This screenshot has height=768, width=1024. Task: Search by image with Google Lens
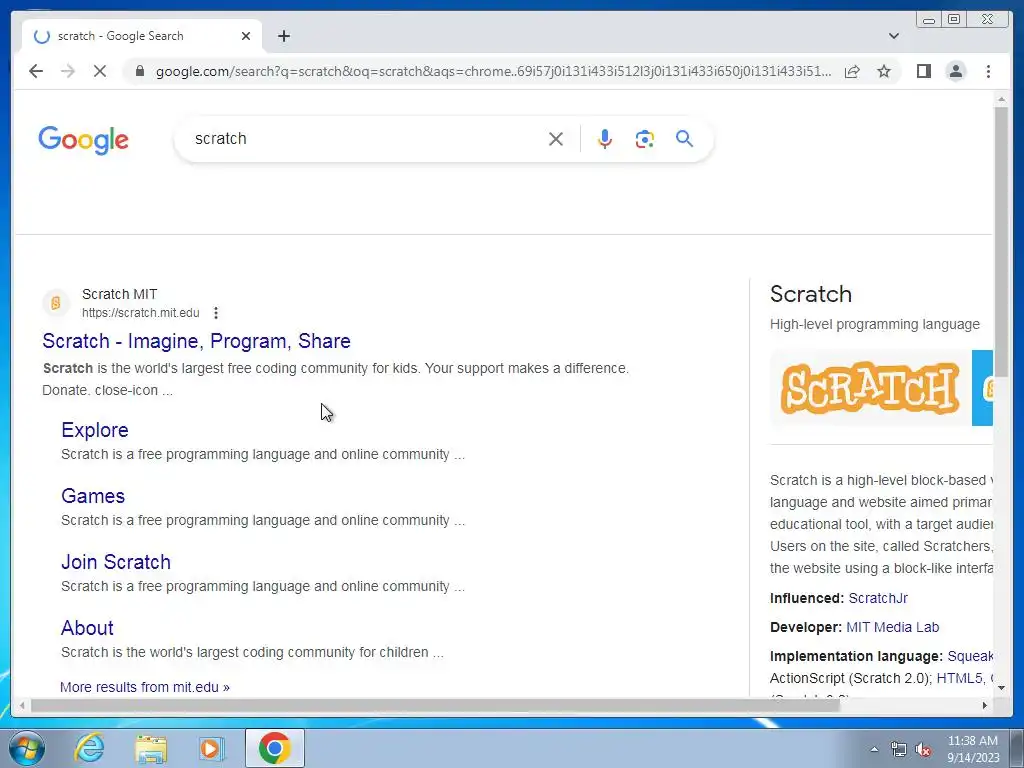tap(645, 139)
